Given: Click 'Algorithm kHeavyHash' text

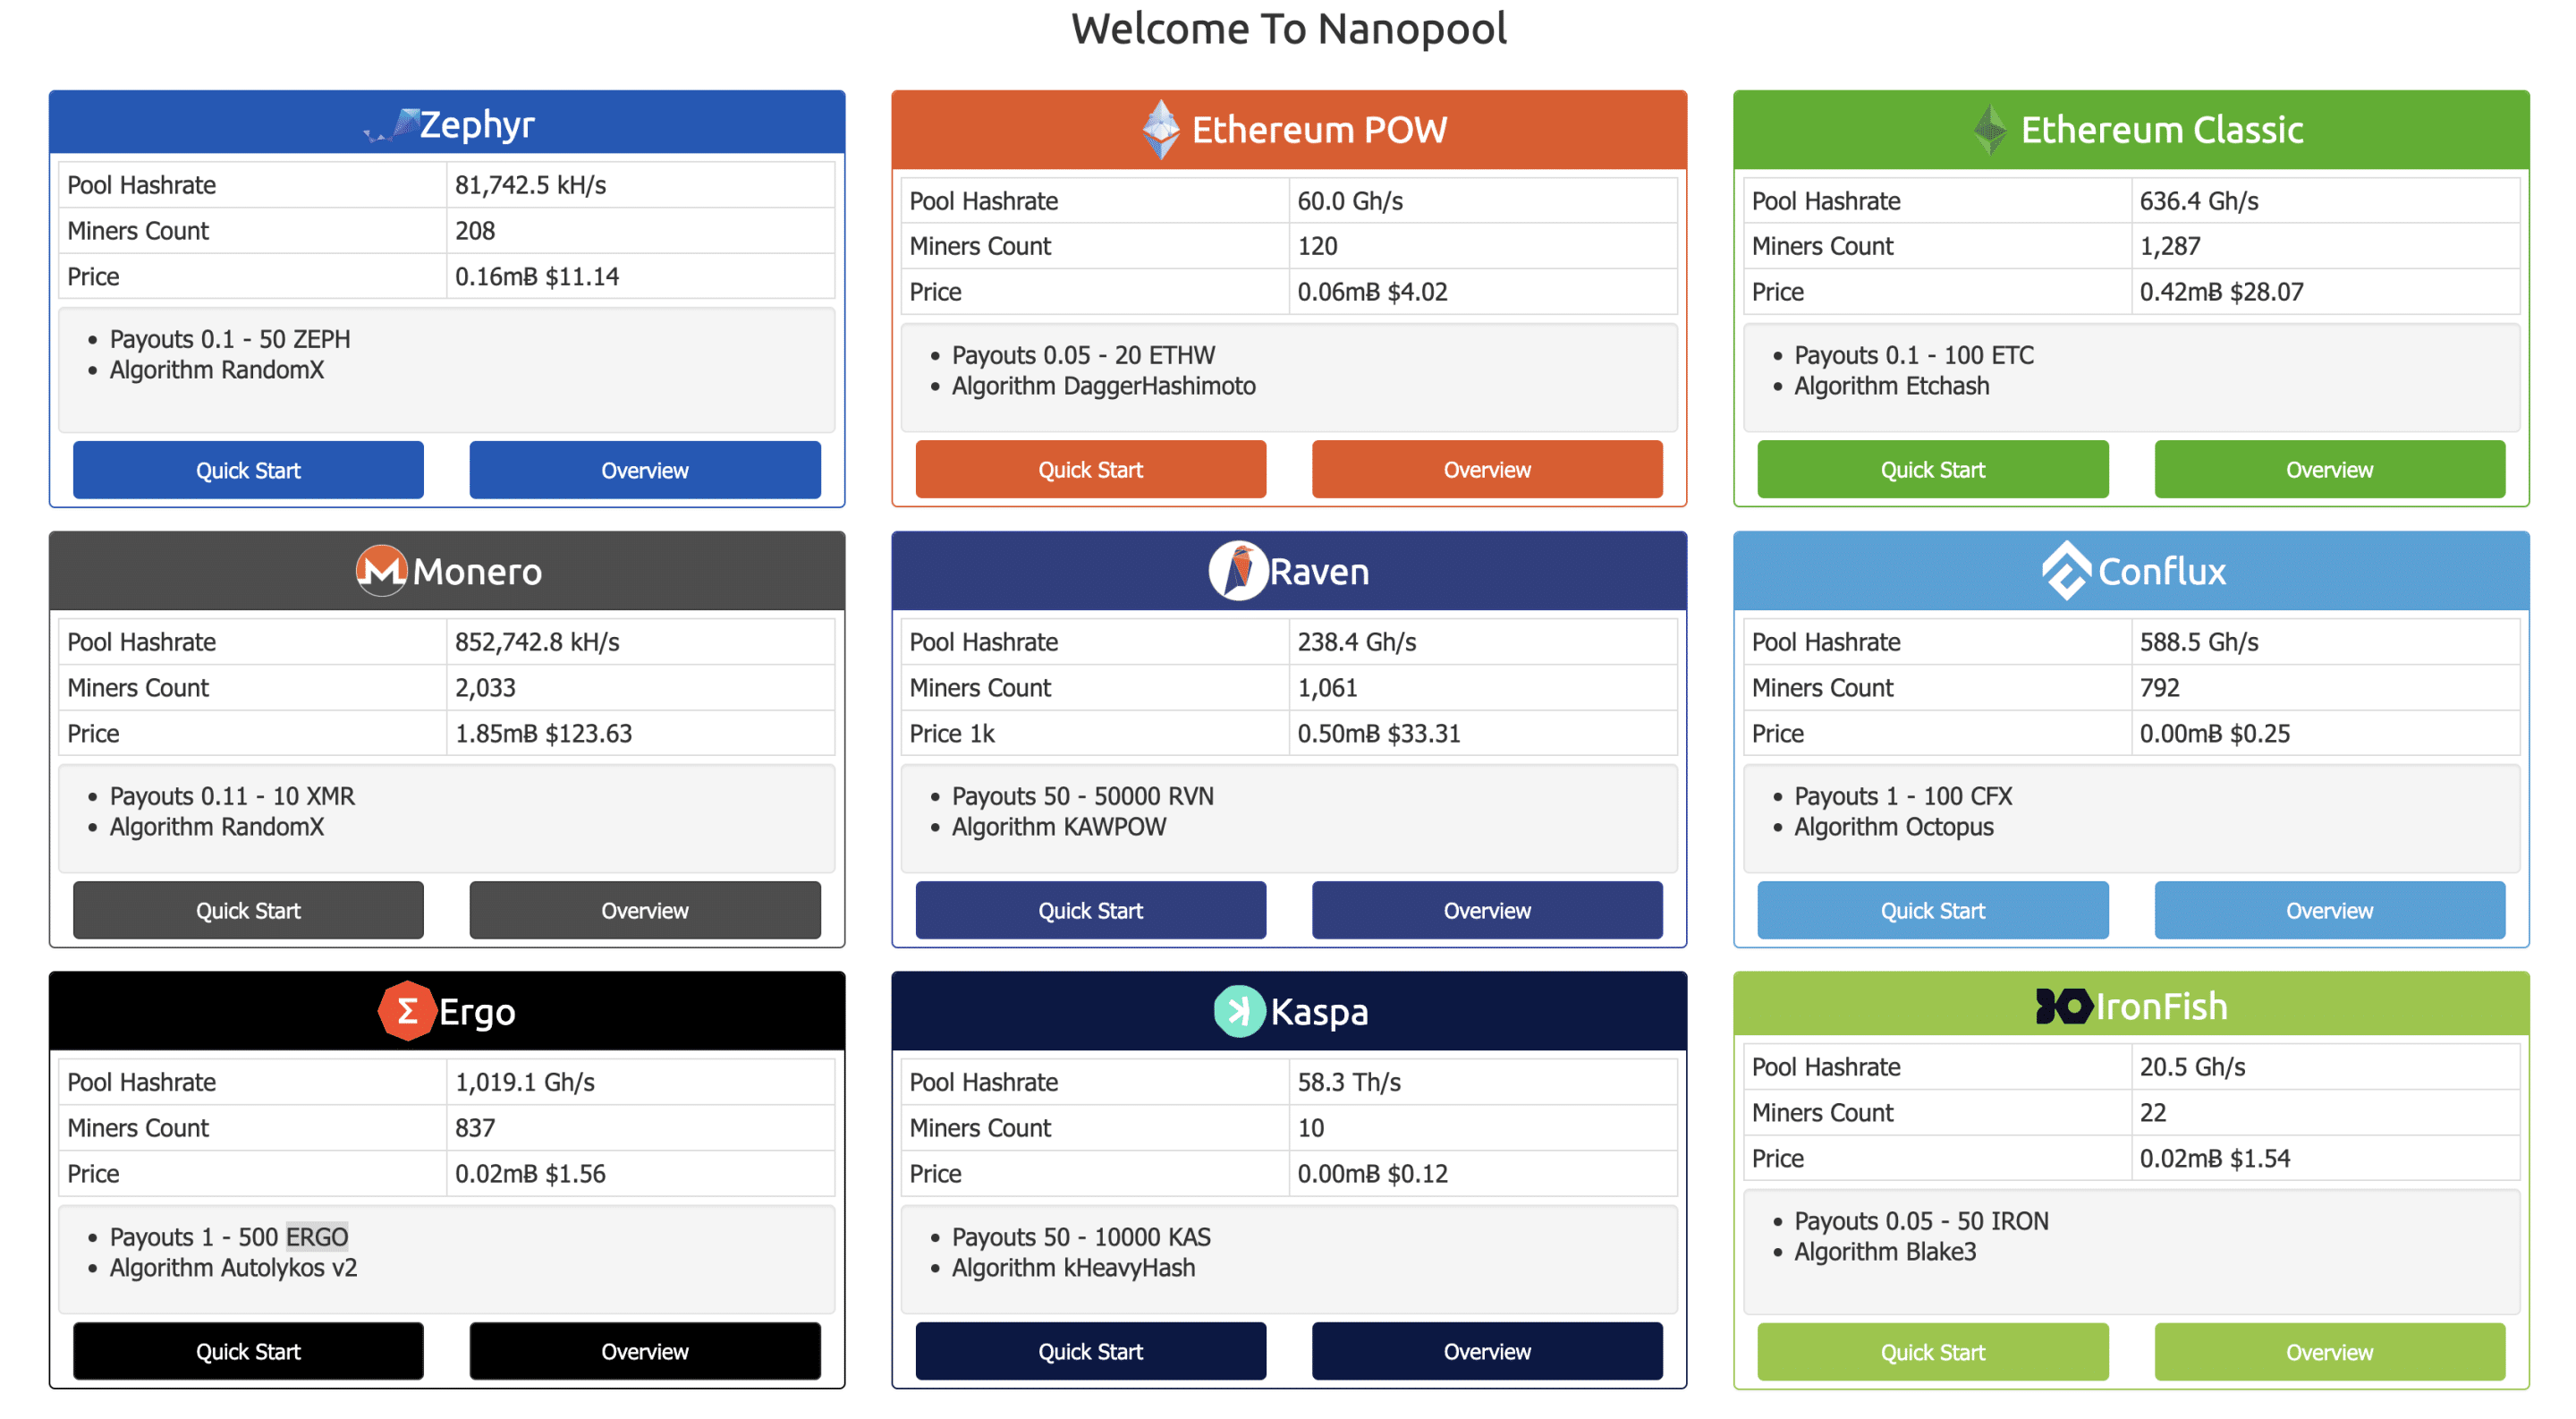Looking at the screenshot, I should [x=1073, y=1267].
